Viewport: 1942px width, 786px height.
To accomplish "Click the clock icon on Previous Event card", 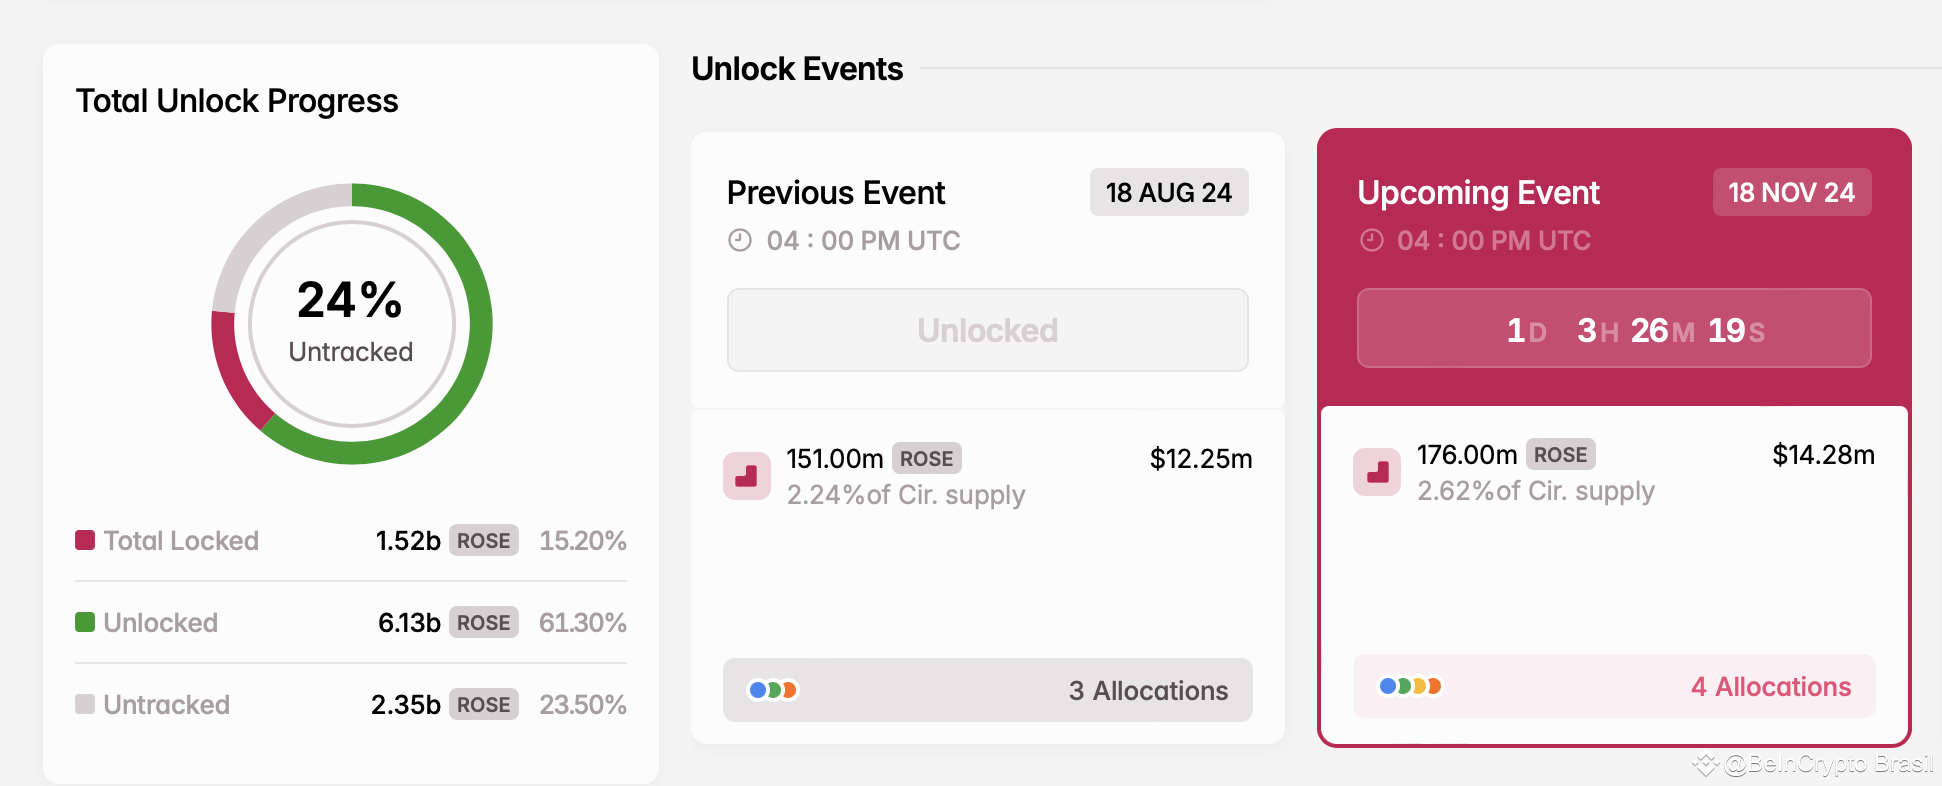I will (739, 240).
